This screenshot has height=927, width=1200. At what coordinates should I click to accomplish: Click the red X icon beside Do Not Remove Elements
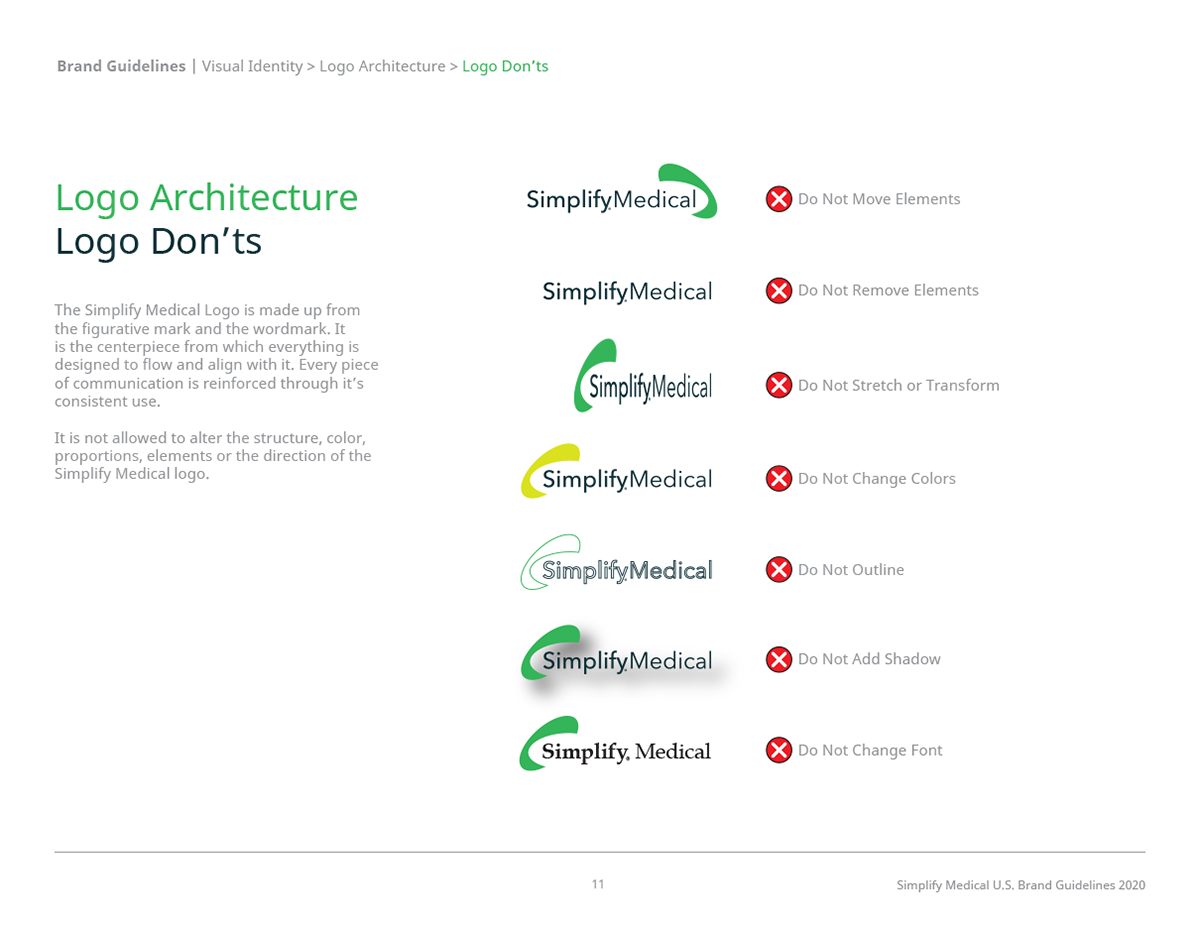click(x=779, y=290)
